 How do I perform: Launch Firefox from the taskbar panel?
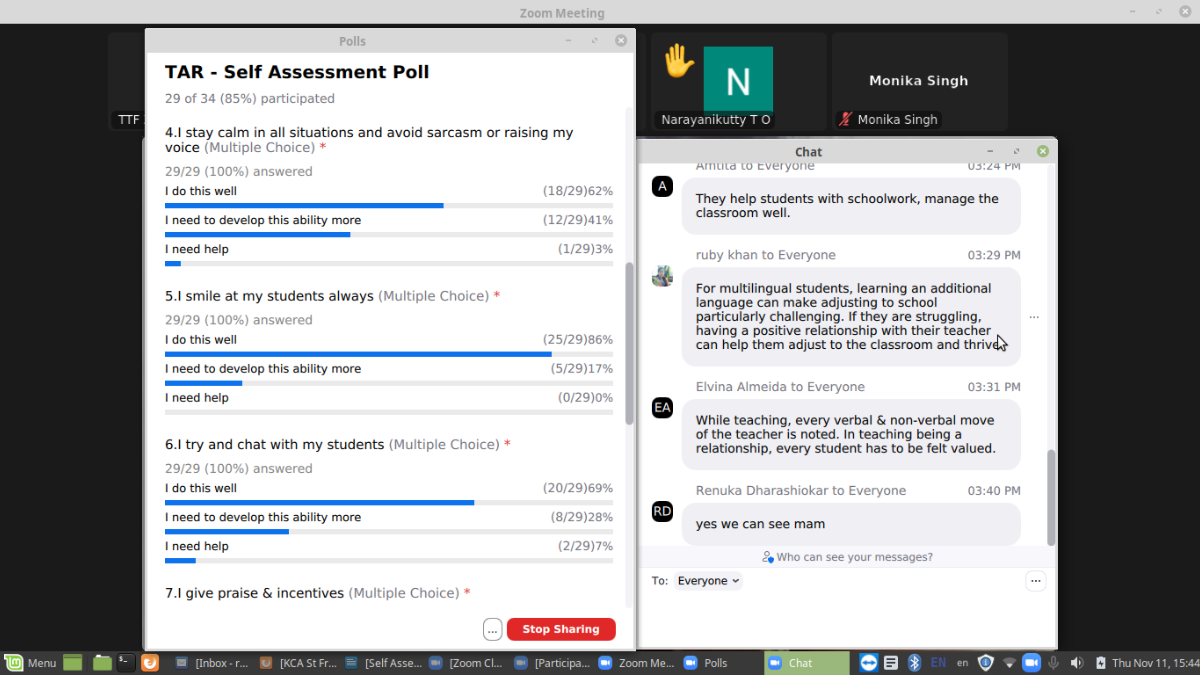[150, 662]
